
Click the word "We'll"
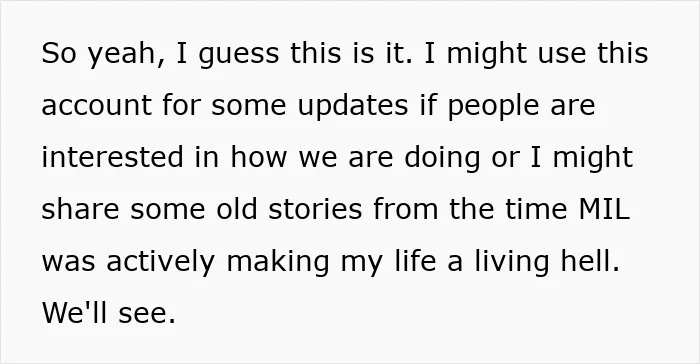point(75,312)
